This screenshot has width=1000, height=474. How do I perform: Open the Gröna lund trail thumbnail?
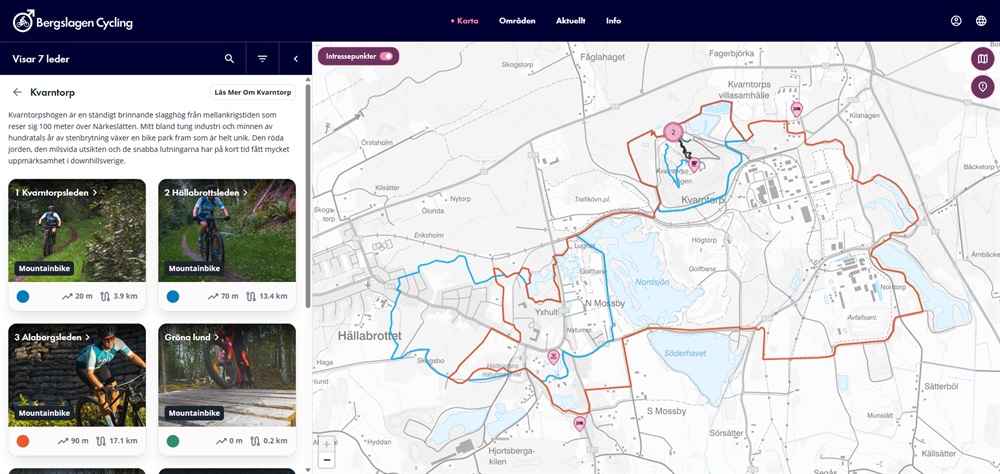pos(227,373)
